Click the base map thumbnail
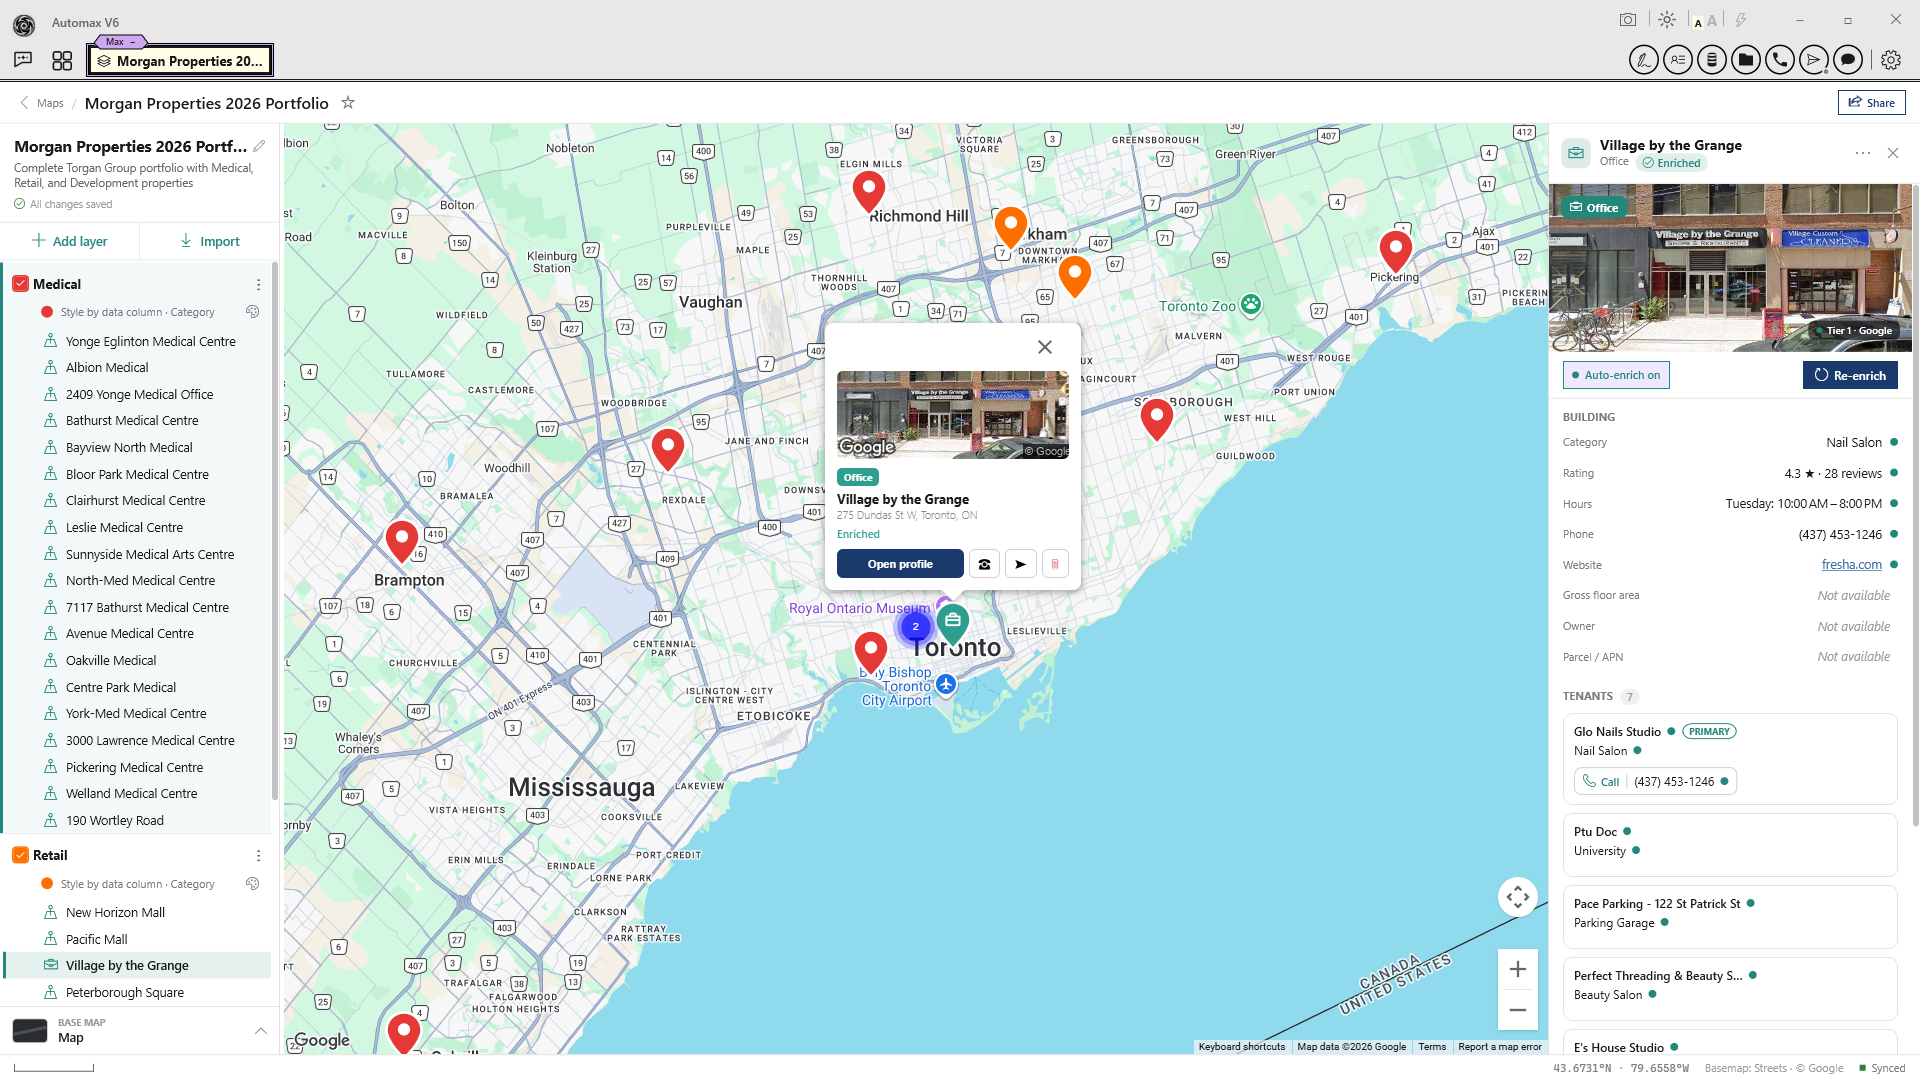1920x1080 pixels. coord(30,1031)
